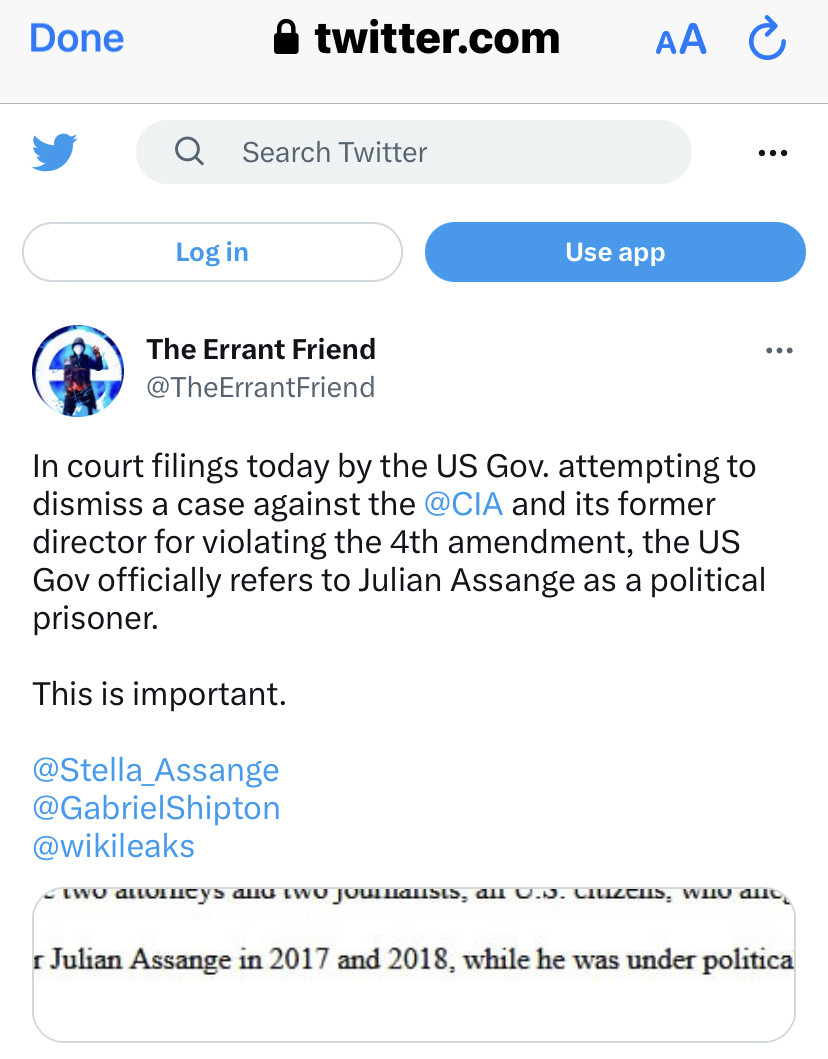The height and width of the screenshot is (1059, 828).
Task: Open The Errant Friend profile avatar
Action: [x=78, y=370]
